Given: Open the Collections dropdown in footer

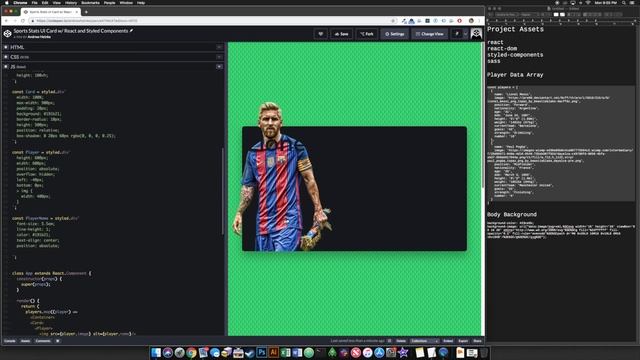Looking at the screenshot, I should click(x=424, y=341).
